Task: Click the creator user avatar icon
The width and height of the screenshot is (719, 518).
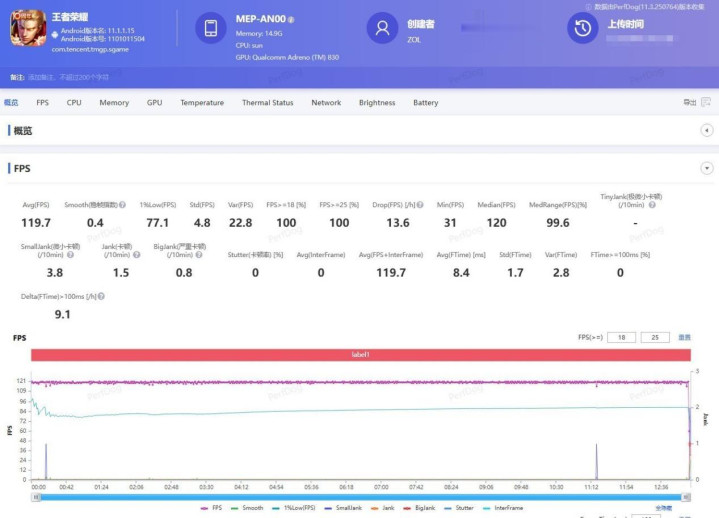Action: 383,29
